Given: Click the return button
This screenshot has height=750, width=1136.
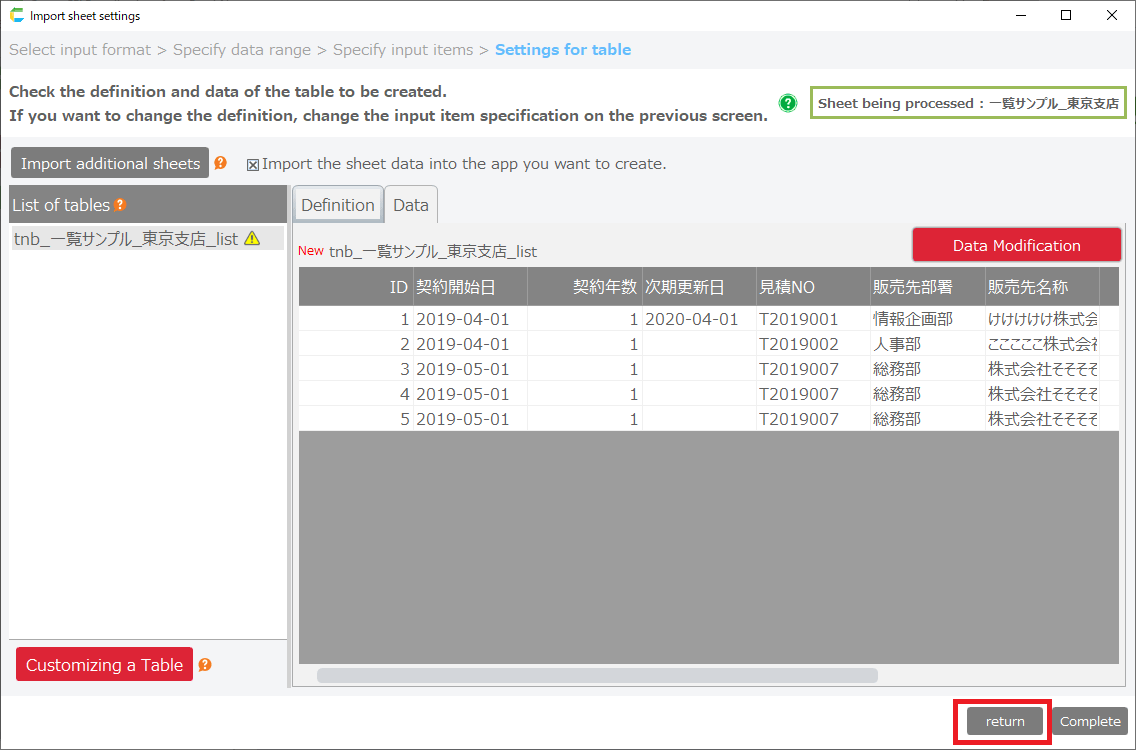Looking at the screenshot, I should click(x=1005, y=721).
